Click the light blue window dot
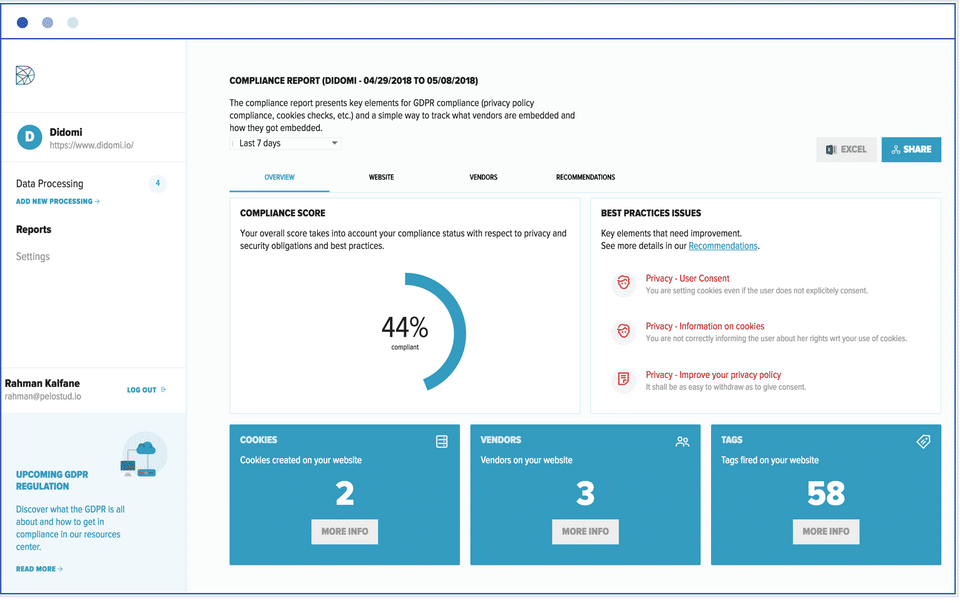 click(73, 23)
